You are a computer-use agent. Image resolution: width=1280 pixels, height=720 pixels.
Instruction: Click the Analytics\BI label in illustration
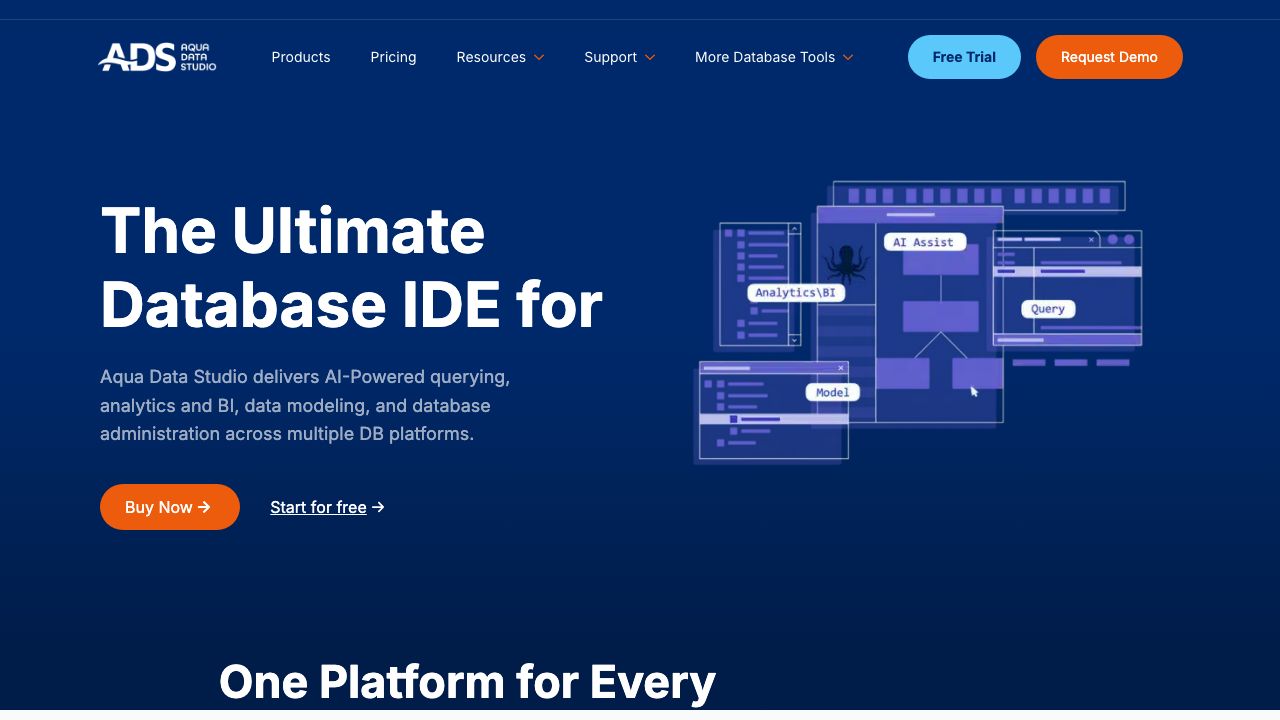point(796,293)
